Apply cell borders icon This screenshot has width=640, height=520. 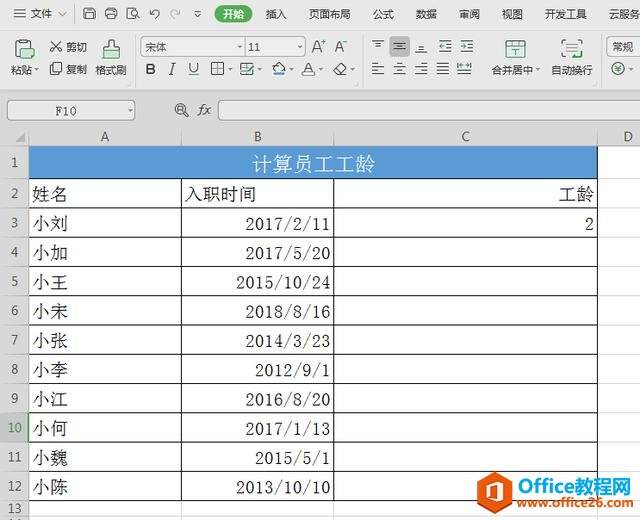click(x=217, y=69)
